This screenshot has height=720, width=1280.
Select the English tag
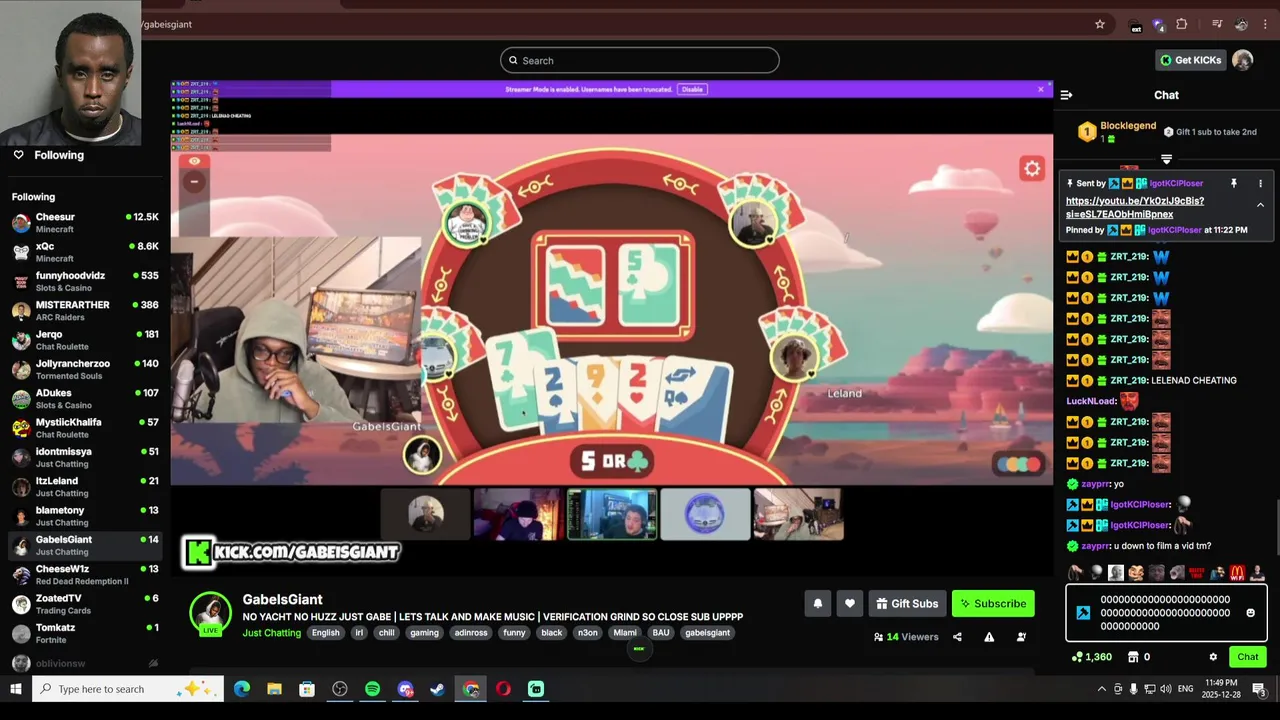click(x=325, y=633)
